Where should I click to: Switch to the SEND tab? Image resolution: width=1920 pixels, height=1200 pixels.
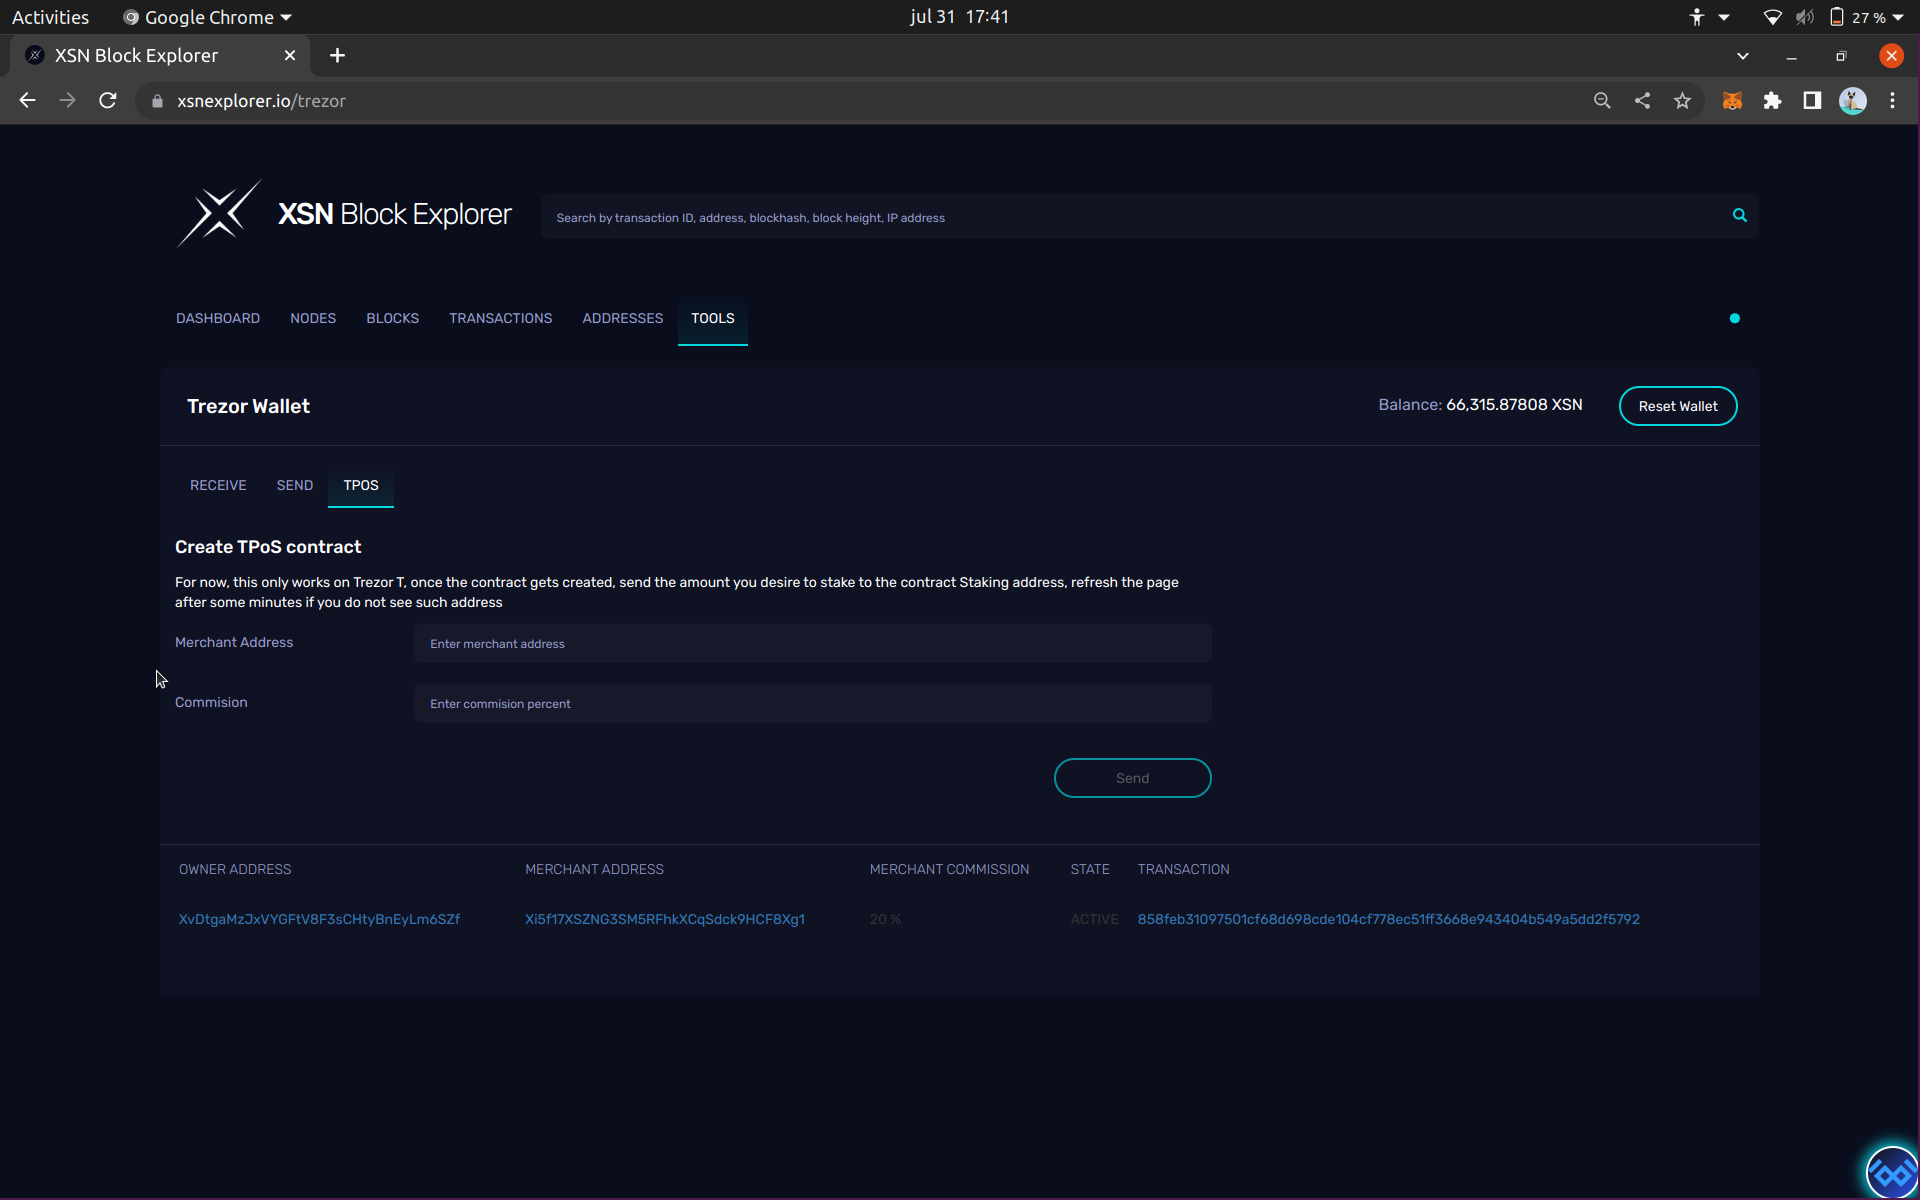[295, 485]
